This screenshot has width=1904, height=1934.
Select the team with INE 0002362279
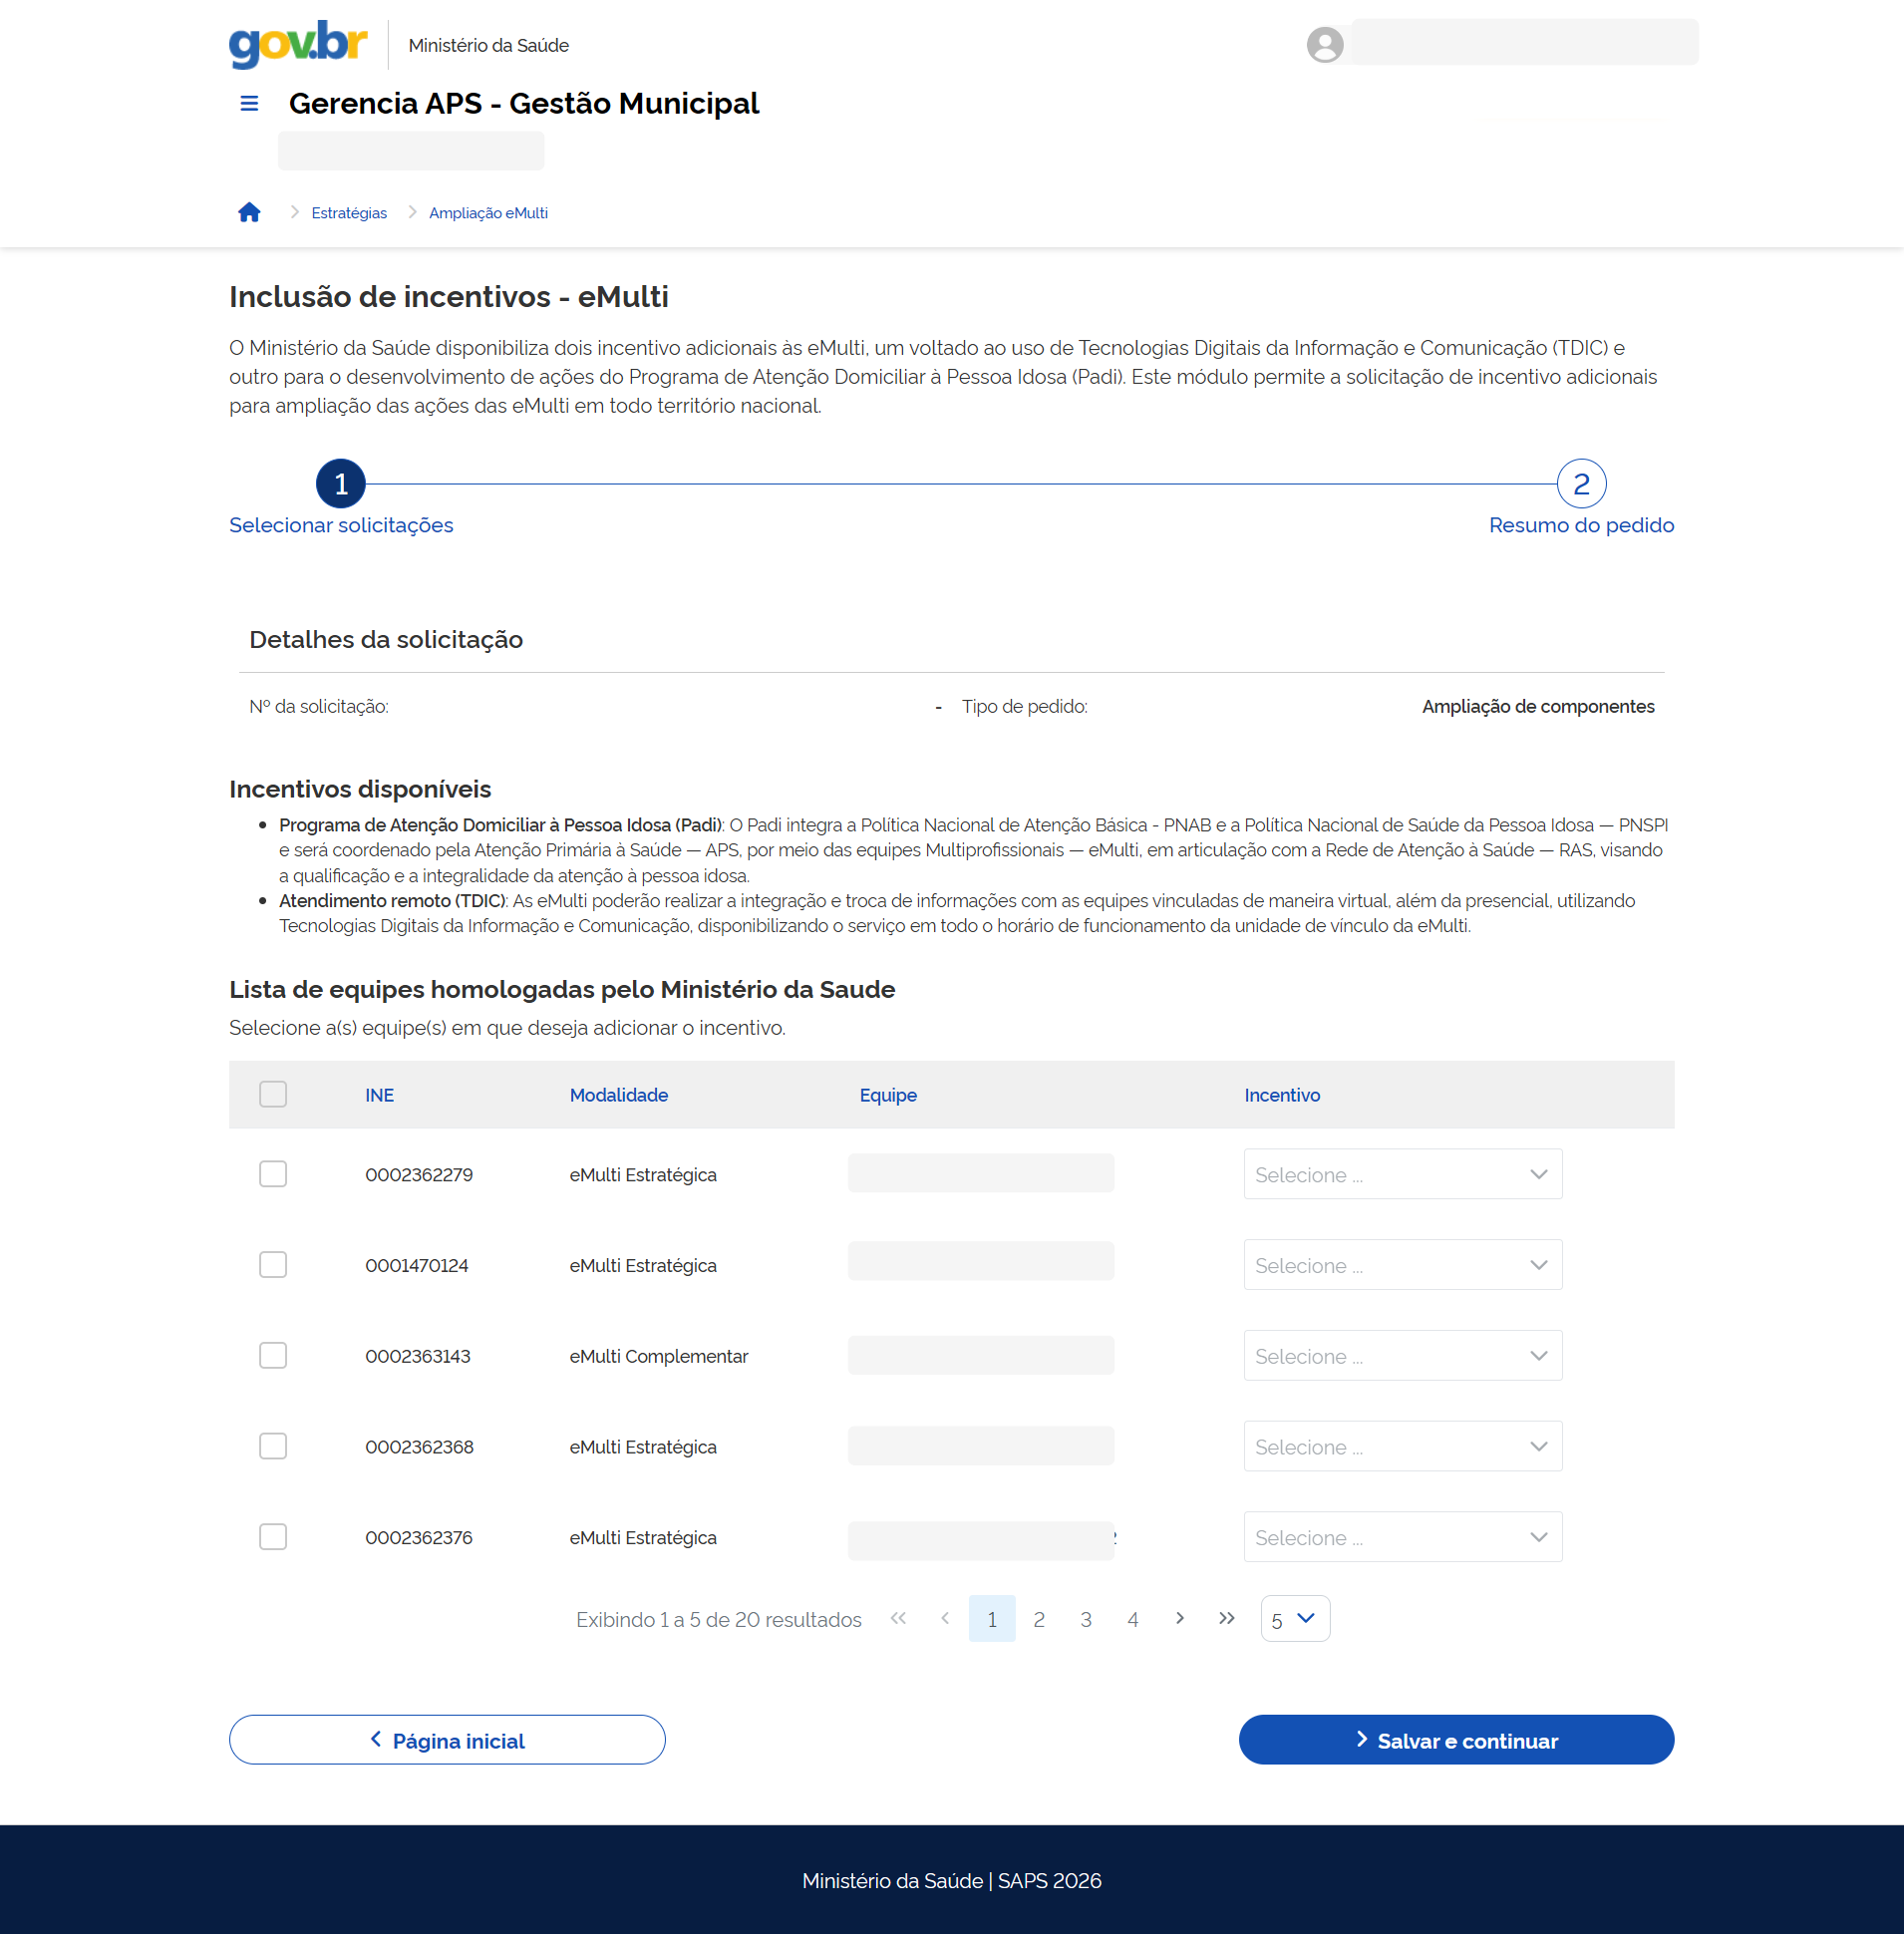273,1173
